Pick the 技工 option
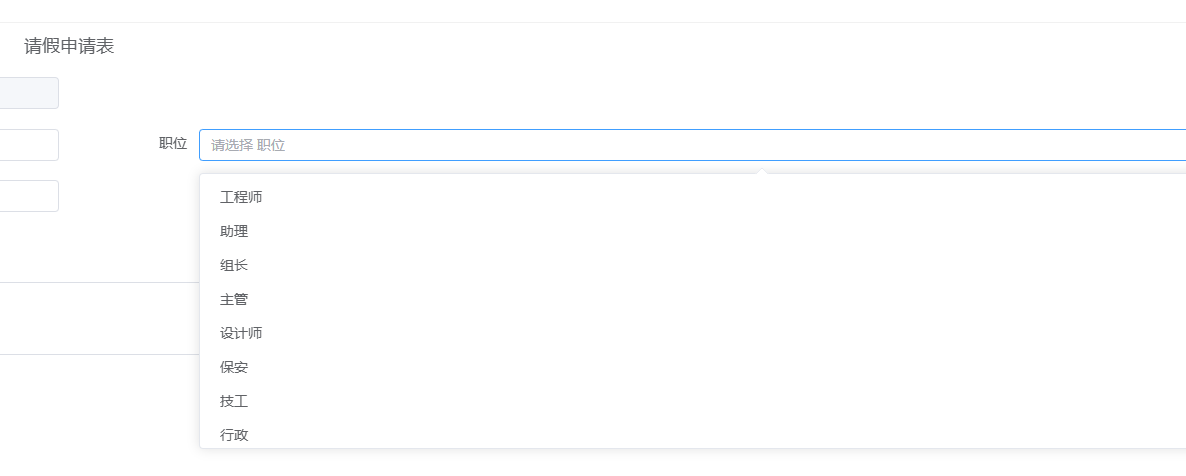 click(234, 402)
